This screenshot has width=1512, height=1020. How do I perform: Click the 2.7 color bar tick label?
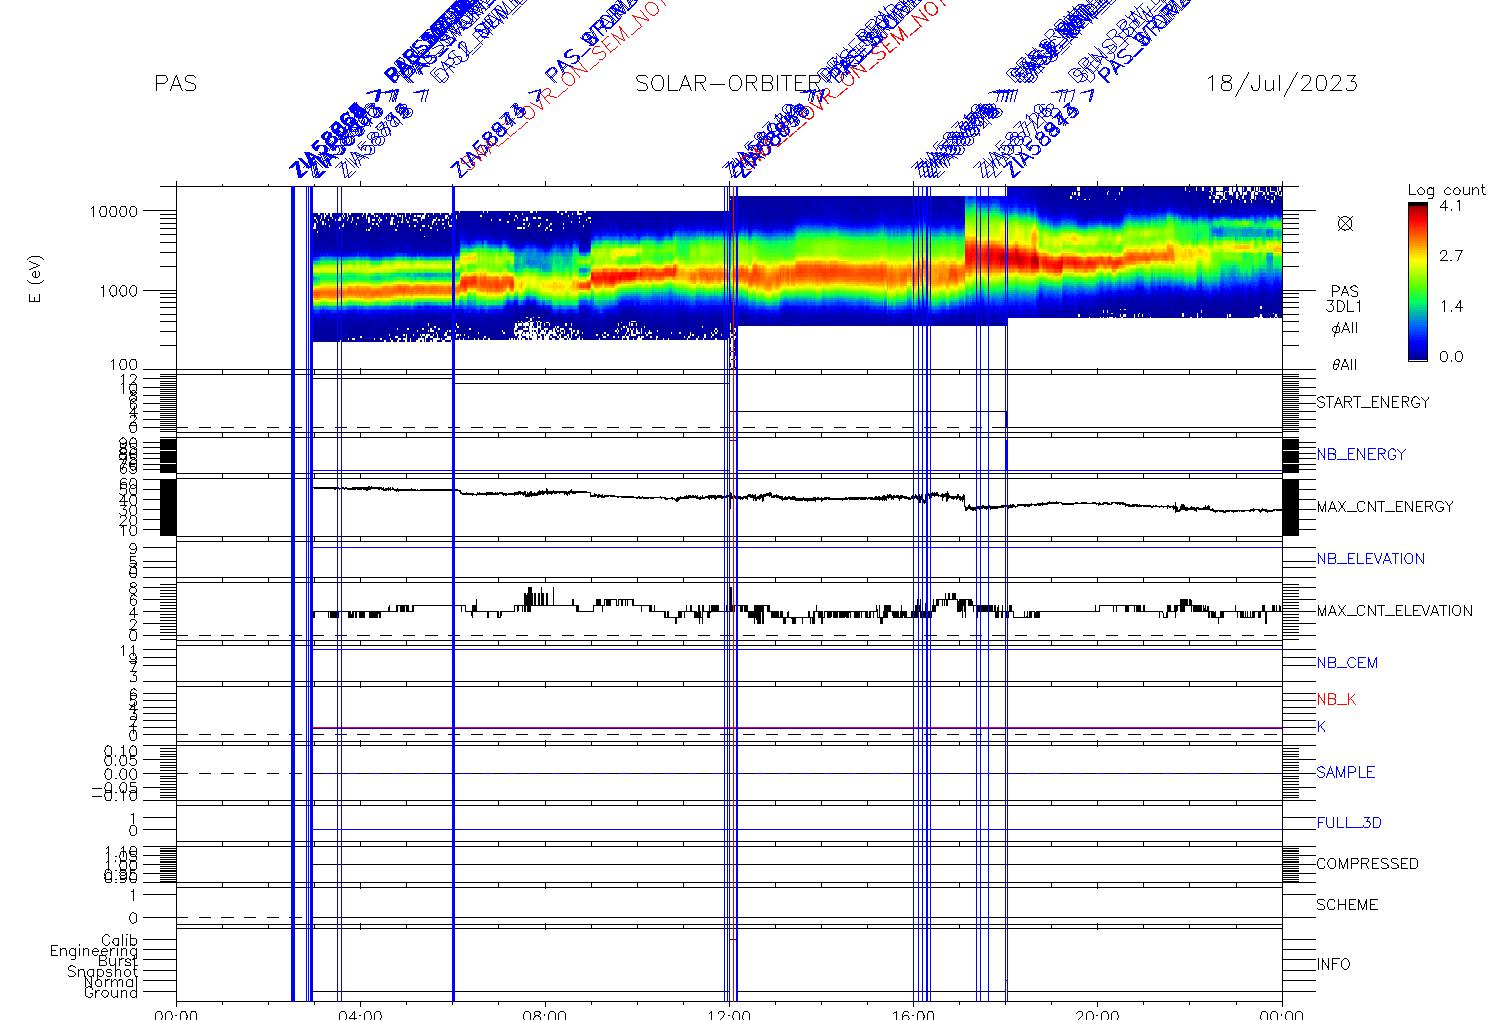tap(1451, 256)
